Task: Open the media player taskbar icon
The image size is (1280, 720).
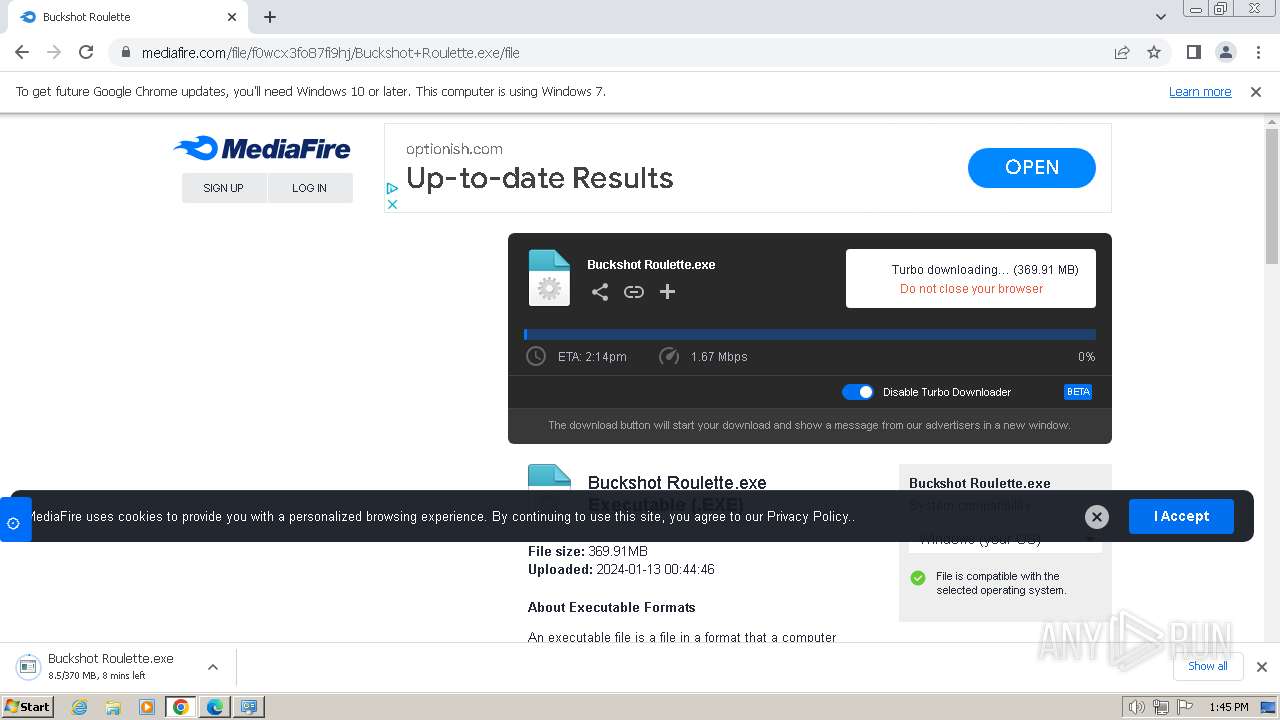Action: tap(147, 707)
